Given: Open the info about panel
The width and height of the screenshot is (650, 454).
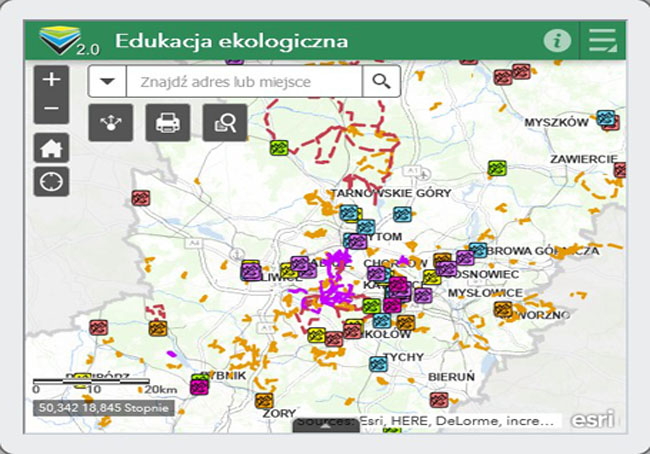Looking at the screenshot, I should click(x=557, y=41).
